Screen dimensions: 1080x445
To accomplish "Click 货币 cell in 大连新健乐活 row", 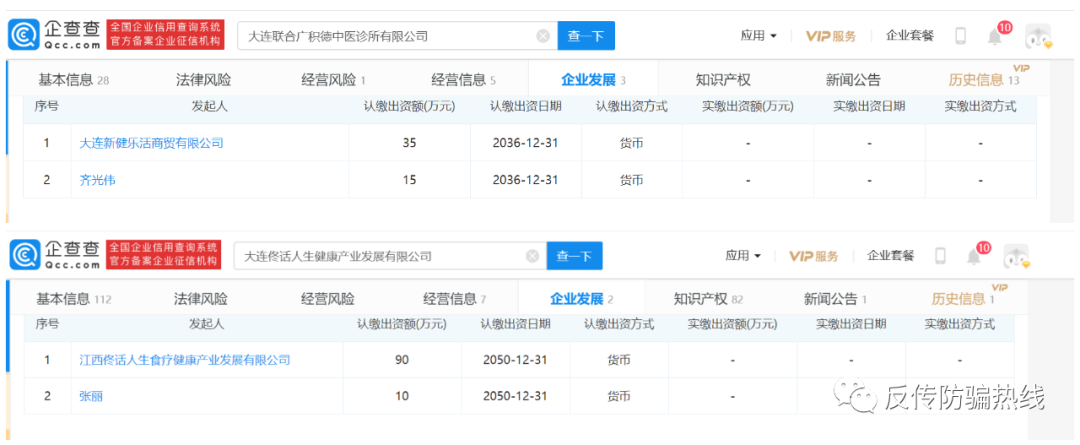I will tap(632, 143).
